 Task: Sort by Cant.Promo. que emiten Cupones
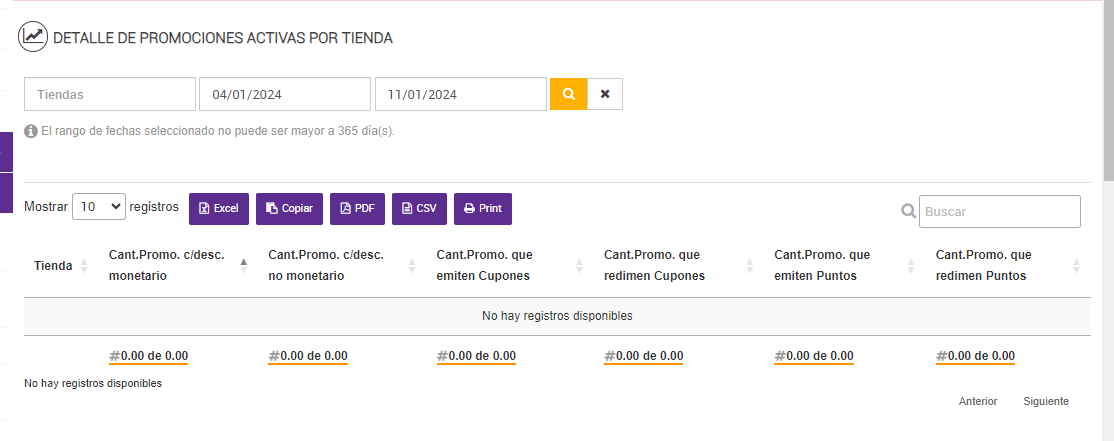510,266
